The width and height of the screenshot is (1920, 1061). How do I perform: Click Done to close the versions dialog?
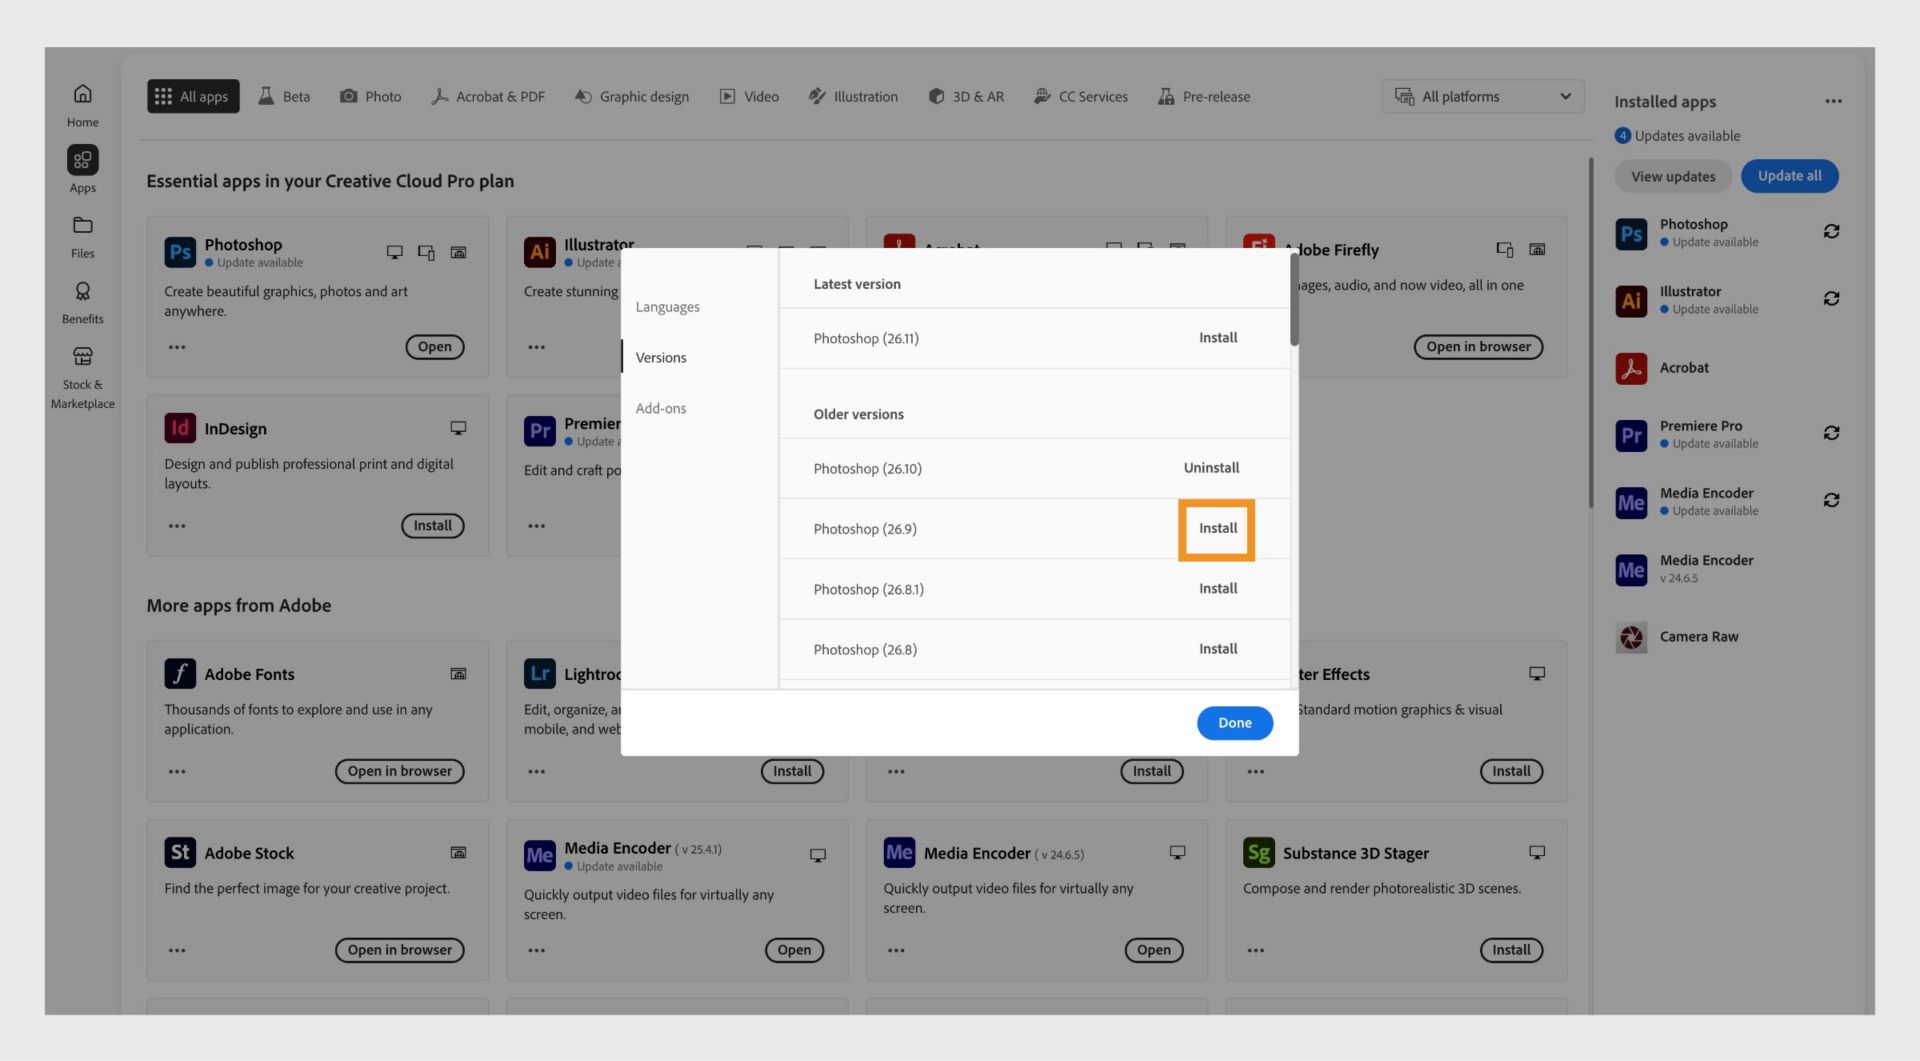click(1235, 723)
